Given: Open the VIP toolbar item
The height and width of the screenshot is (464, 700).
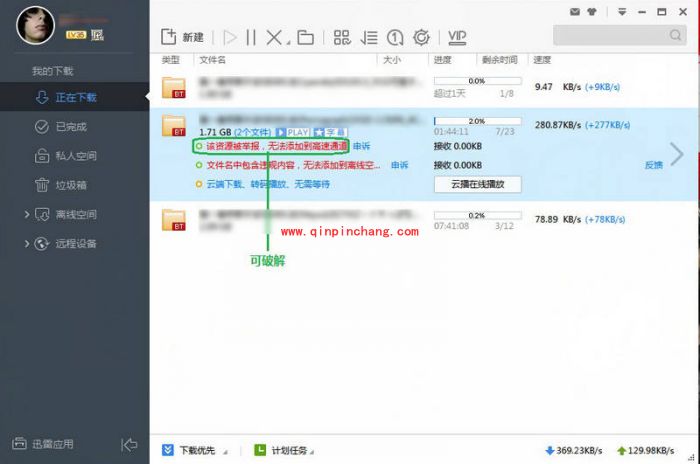Looking at the screenshot, I should 457,38.
